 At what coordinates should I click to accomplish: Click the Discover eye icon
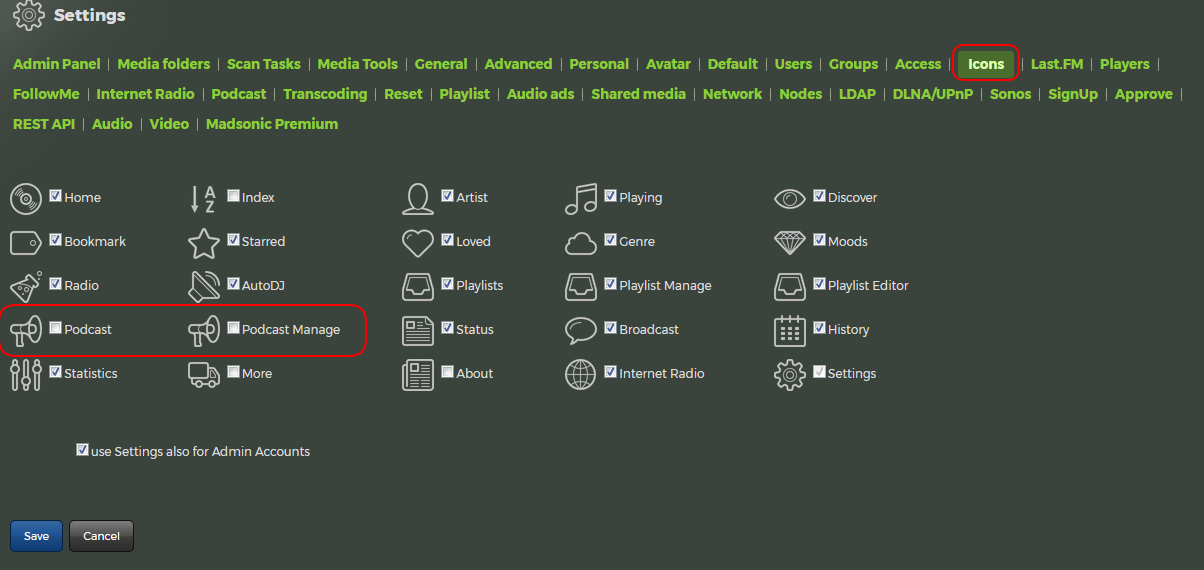point(790,198)
